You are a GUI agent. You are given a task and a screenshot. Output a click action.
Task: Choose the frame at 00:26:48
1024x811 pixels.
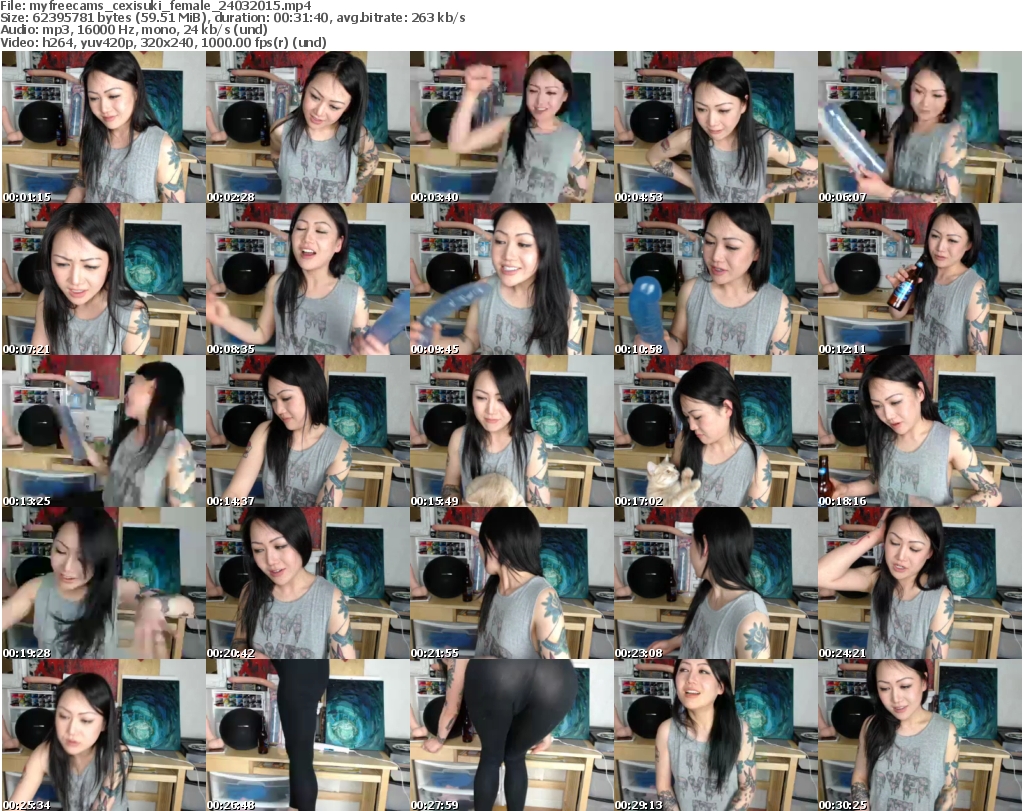click(307, 735)
